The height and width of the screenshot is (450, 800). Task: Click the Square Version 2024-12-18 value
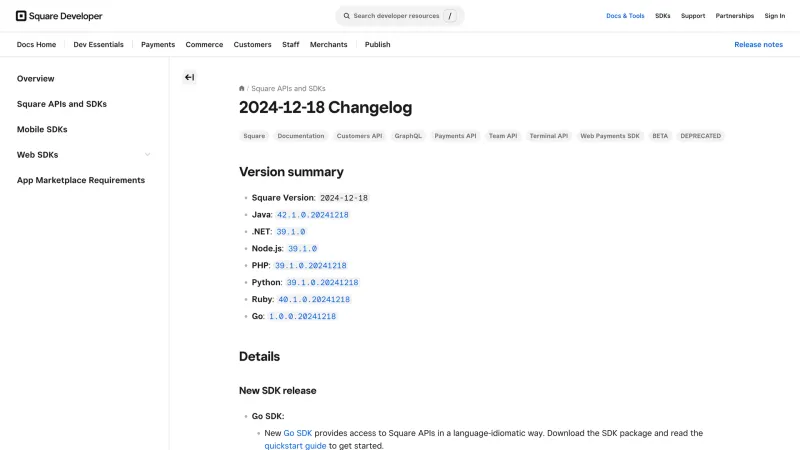tap(344, 198)
